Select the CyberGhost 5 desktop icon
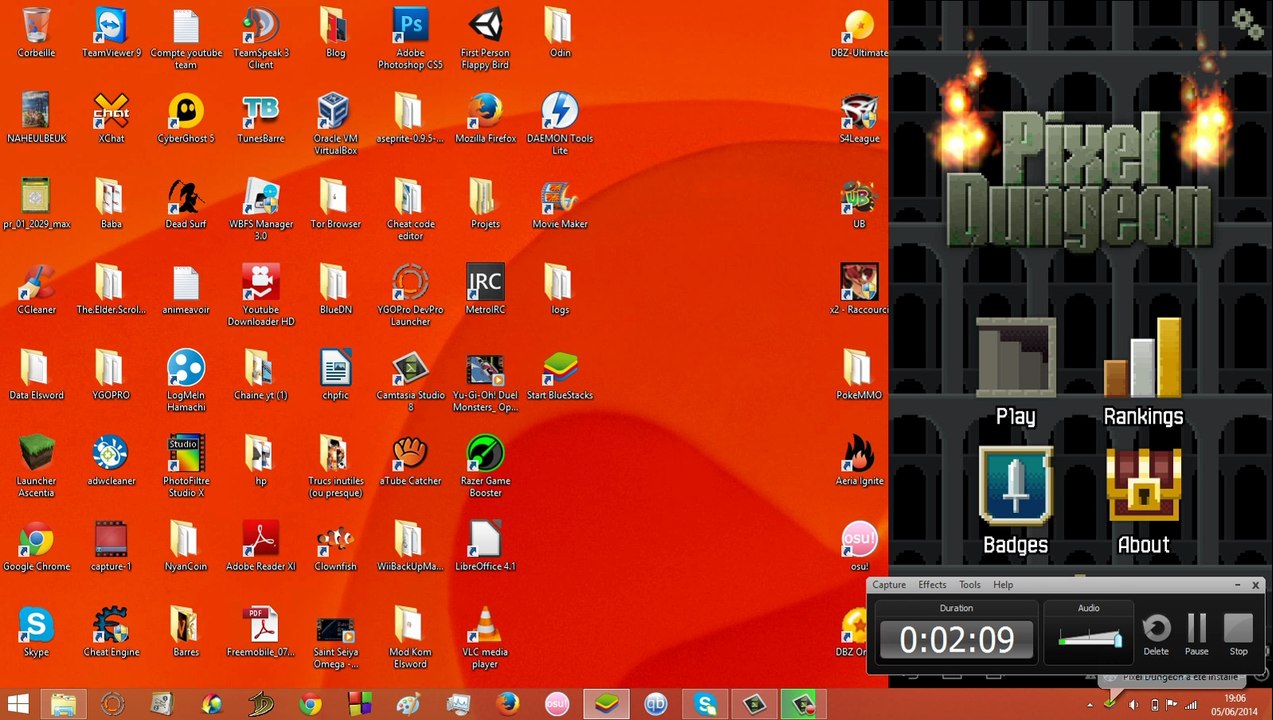Image resolution: width=1273 pixels, height=720 pixels. 186,112
